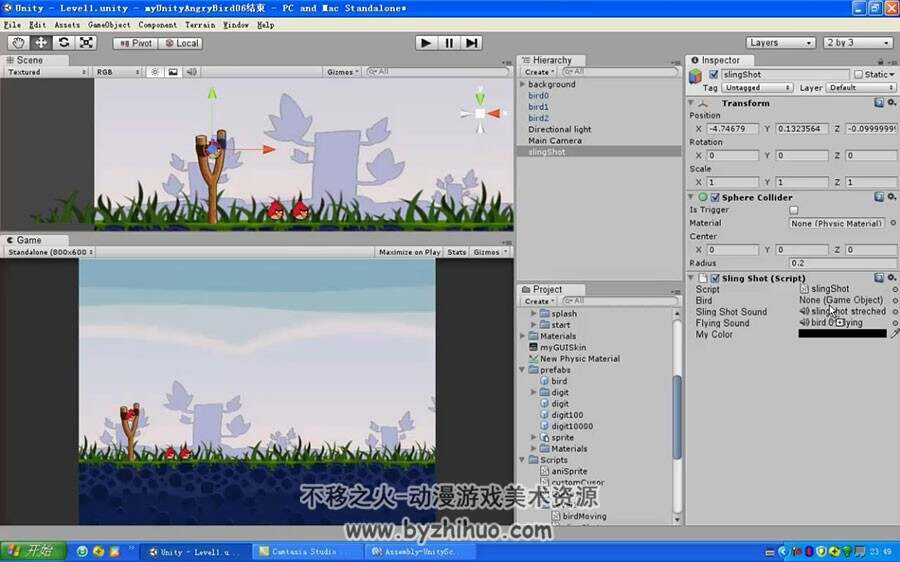Viewport: 900px width, 562px height.
Task: Click Create button in Hierarchy panel
Action: [x=539, y=72]
